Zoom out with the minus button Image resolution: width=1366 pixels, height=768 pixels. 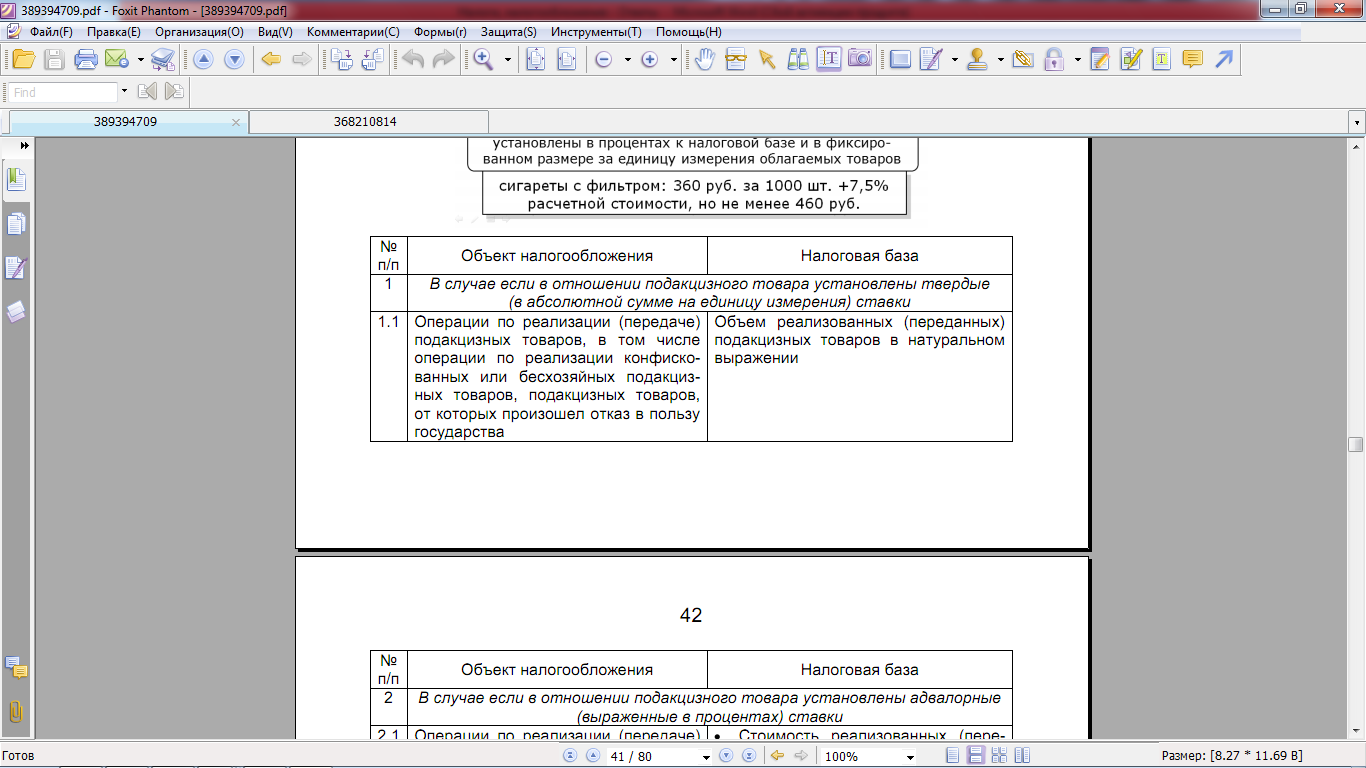pos(604,59)
